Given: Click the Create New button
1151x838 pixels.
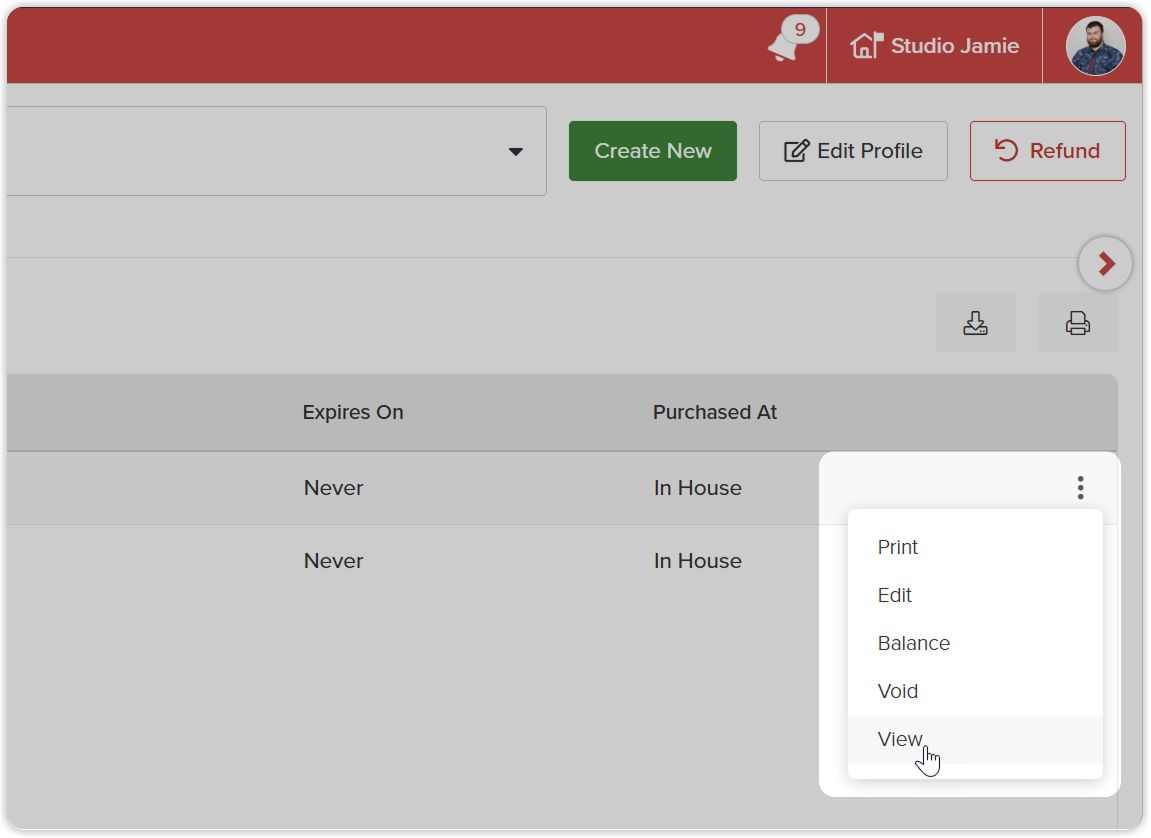Looking at the screenshot, I should (653, 151).
